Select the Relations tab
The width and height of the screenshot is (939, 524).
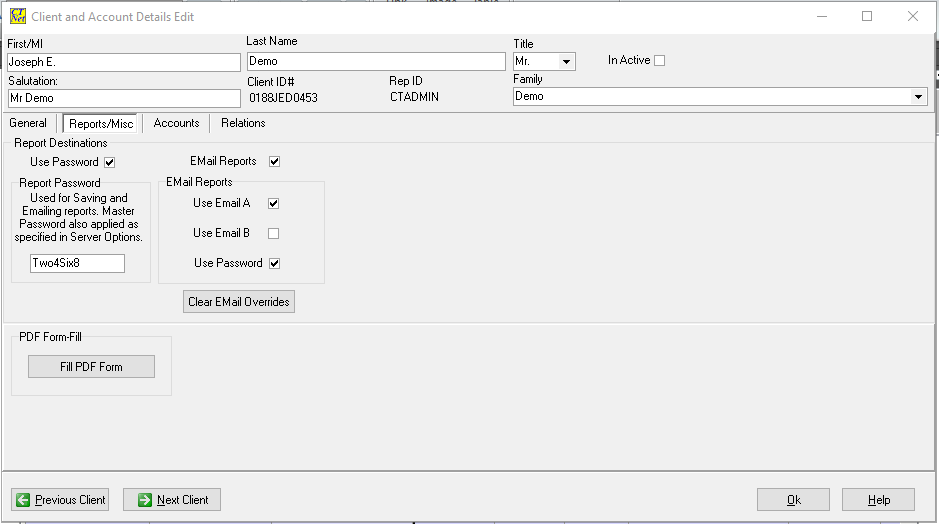243,123
